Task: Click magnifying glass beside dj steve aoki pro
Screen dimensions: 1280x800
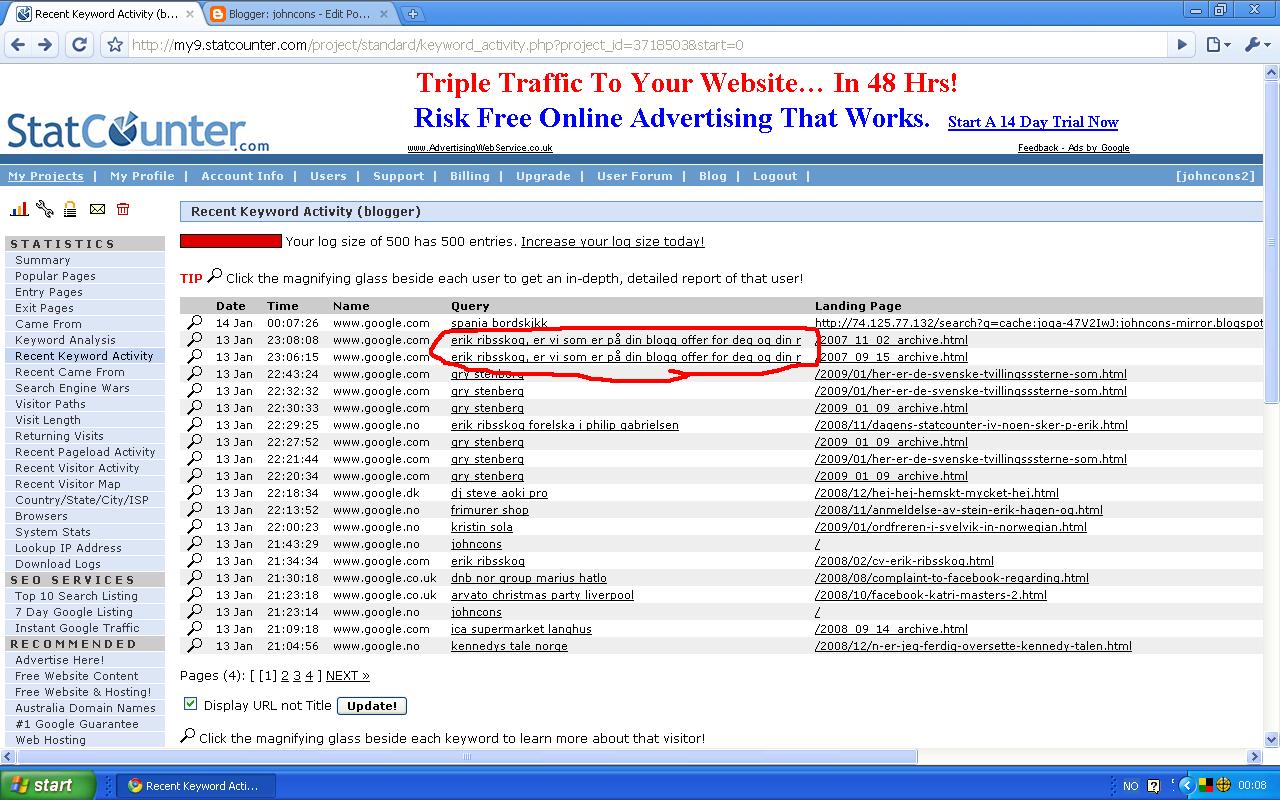Action: pos(195,493)
